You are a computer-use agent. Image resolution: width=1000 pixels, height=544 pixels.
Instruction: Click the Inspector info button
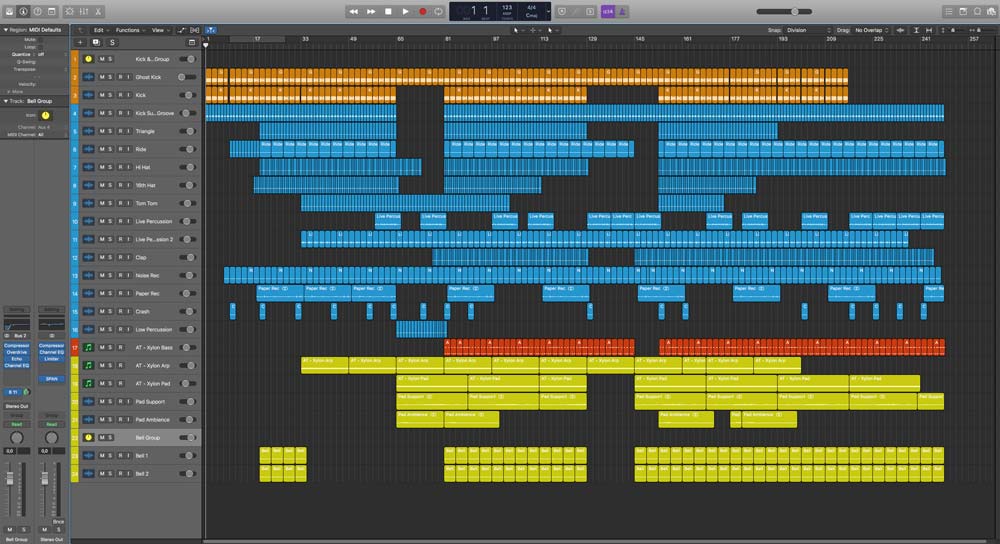22,11
